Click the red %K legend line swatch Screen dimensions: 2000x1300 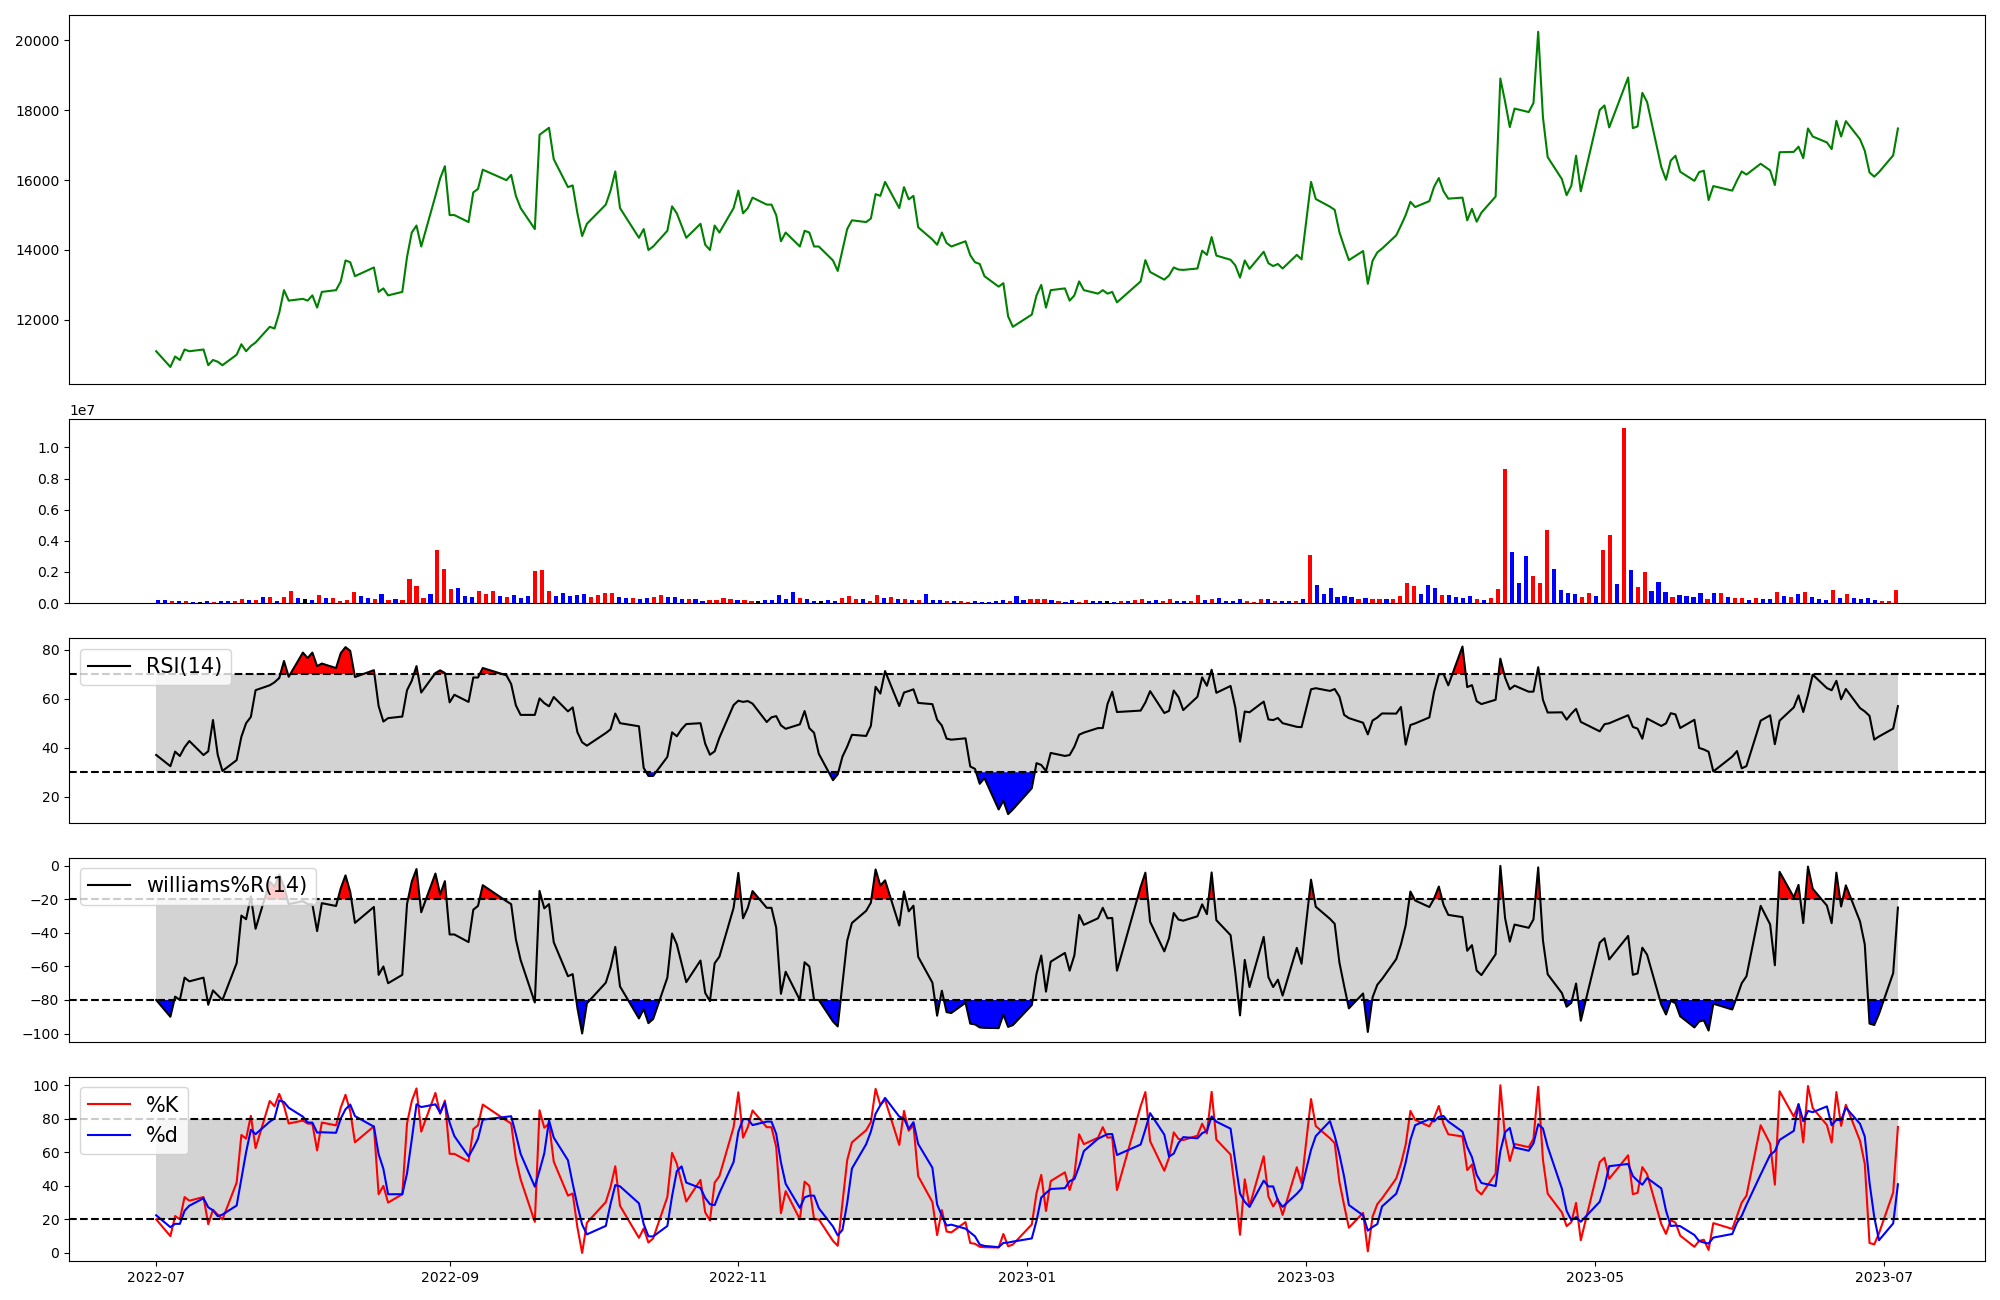tap(109, 1105)
